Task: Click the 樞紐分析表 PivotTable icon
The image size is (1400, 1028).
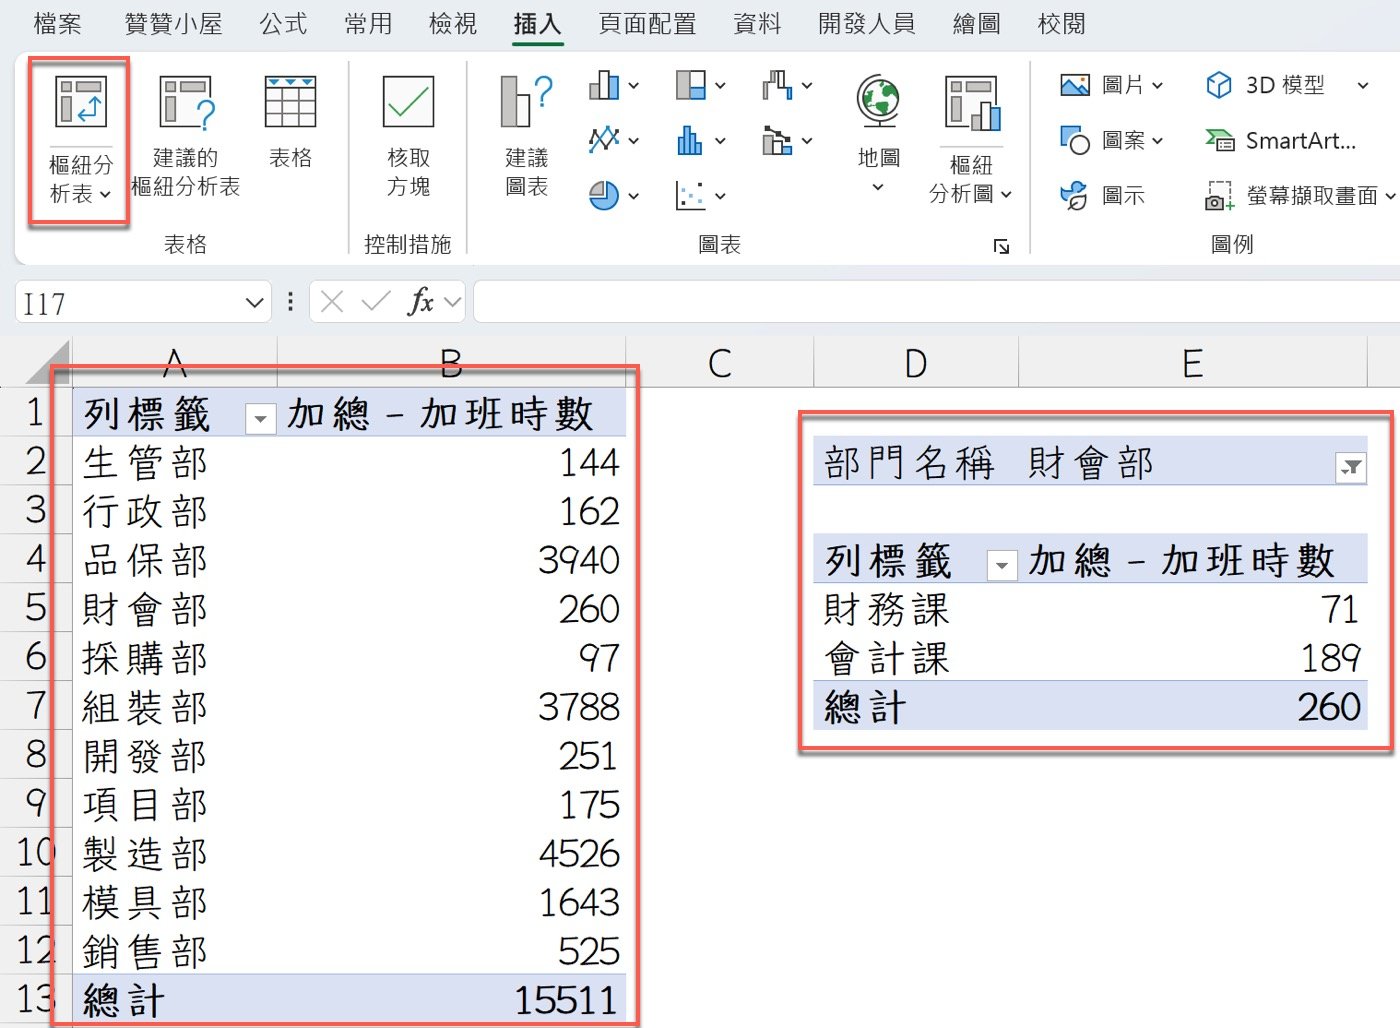Action: click(80, 102)
